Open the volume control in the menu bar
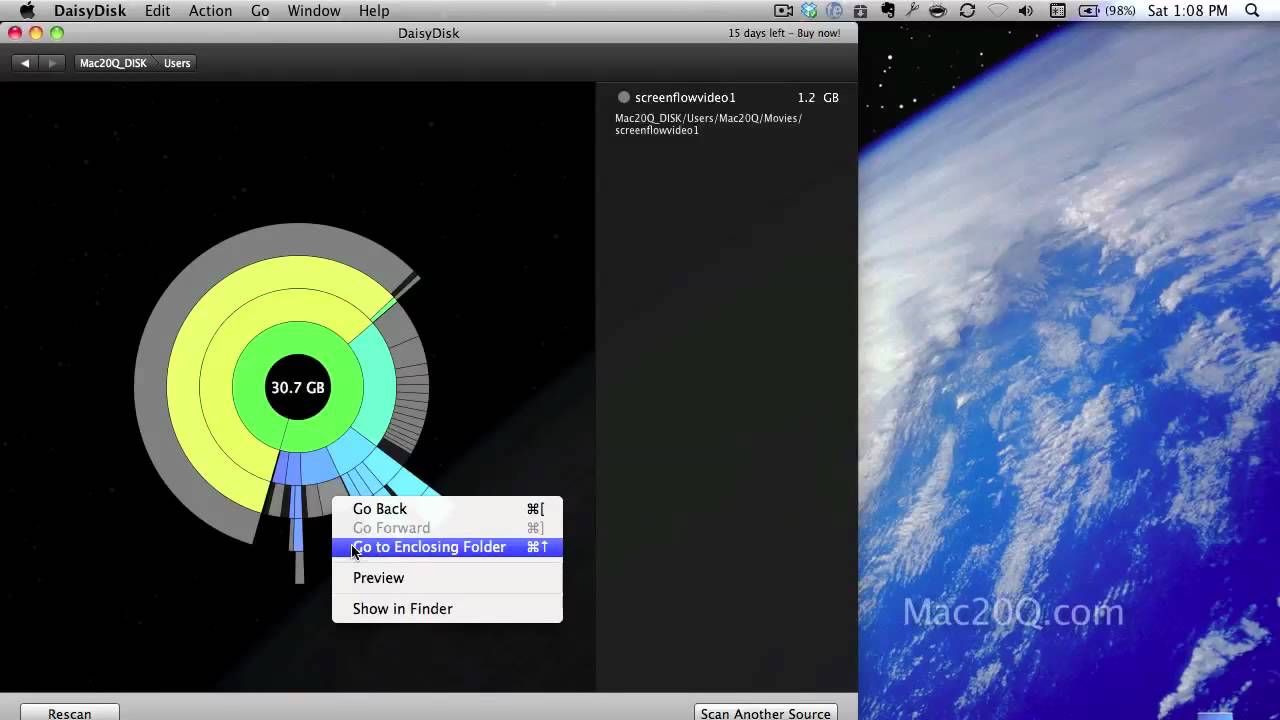This screenshot has height=720, width=1280. tap(1026, 11)
